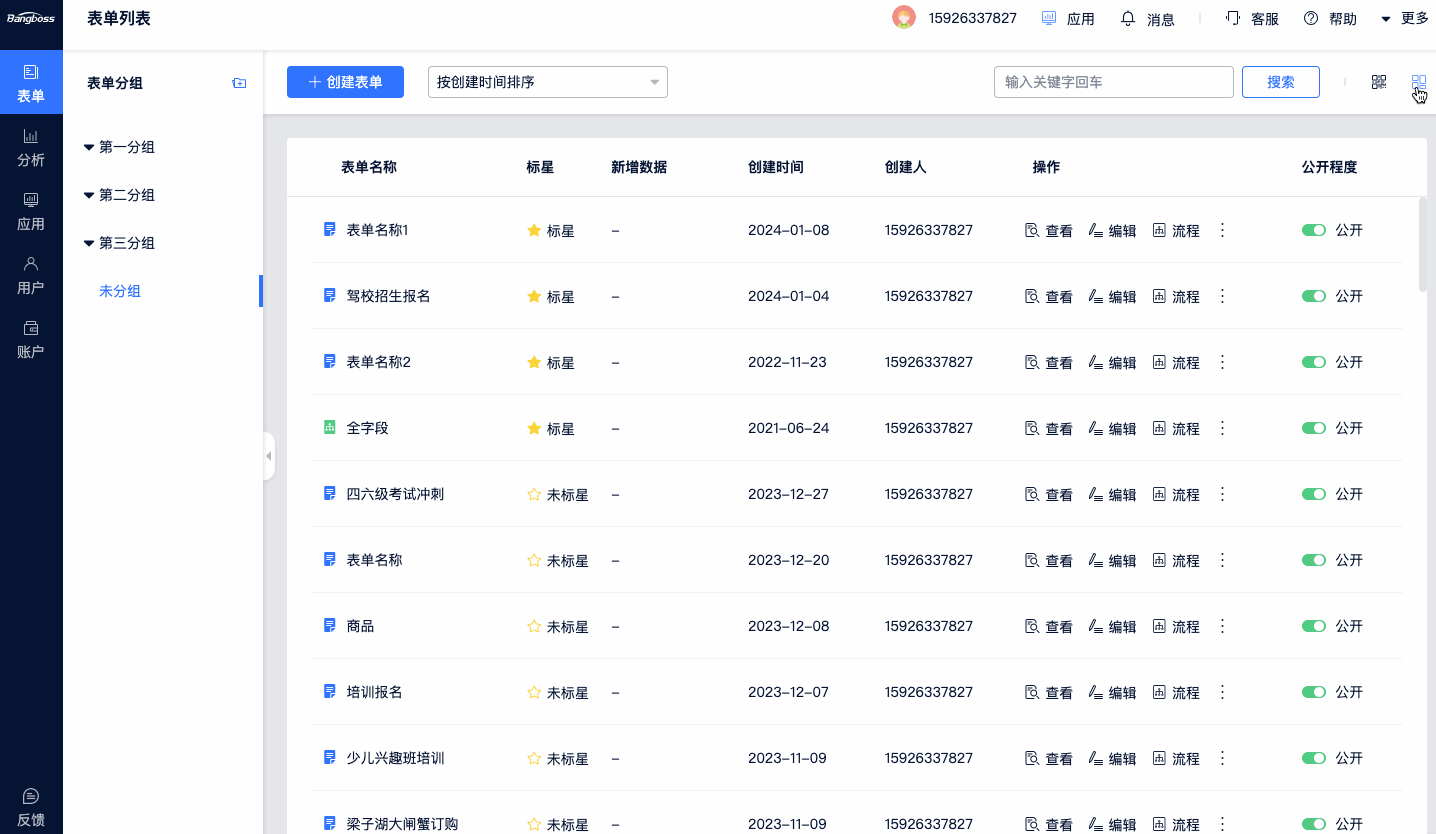Toggle public switch for 商品 form

pos(1313,626)
